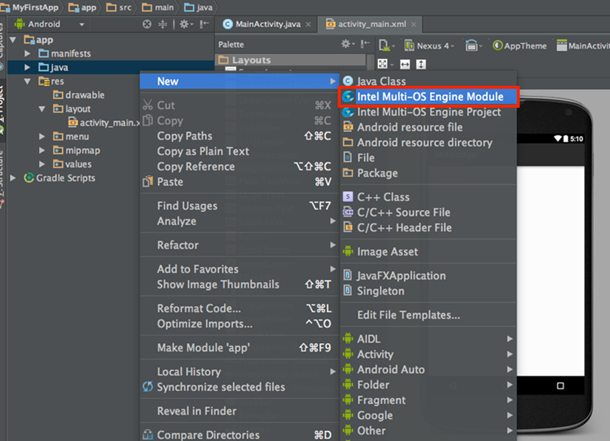Viewport: 610px width, 441px height.
Task: Click Package folder icon in submenu
Action: point(348,173)
